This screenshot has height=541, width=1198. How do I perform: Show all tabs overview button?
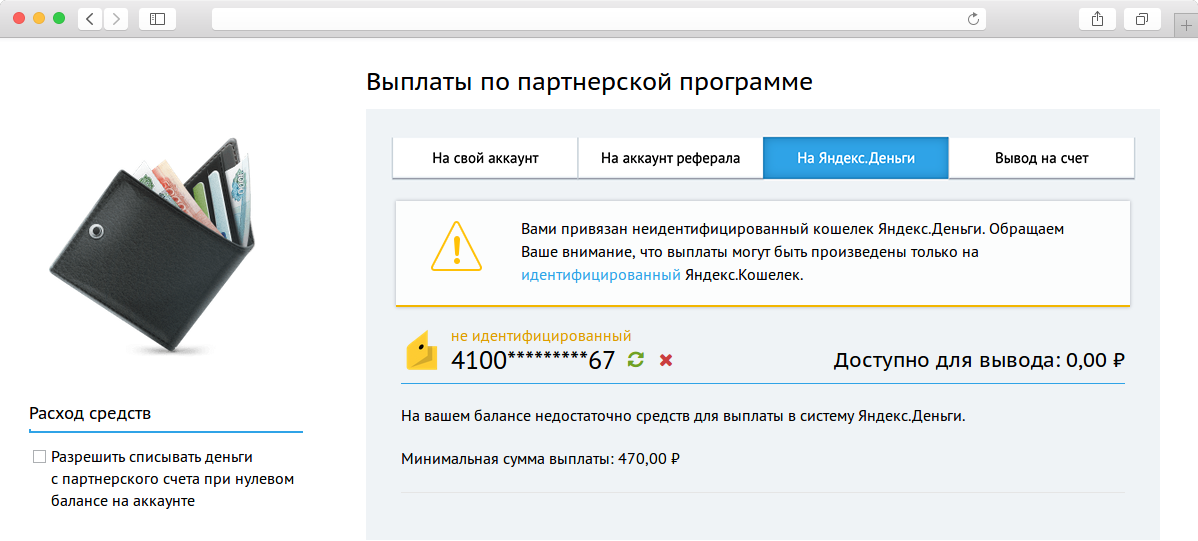(1142, 19)
